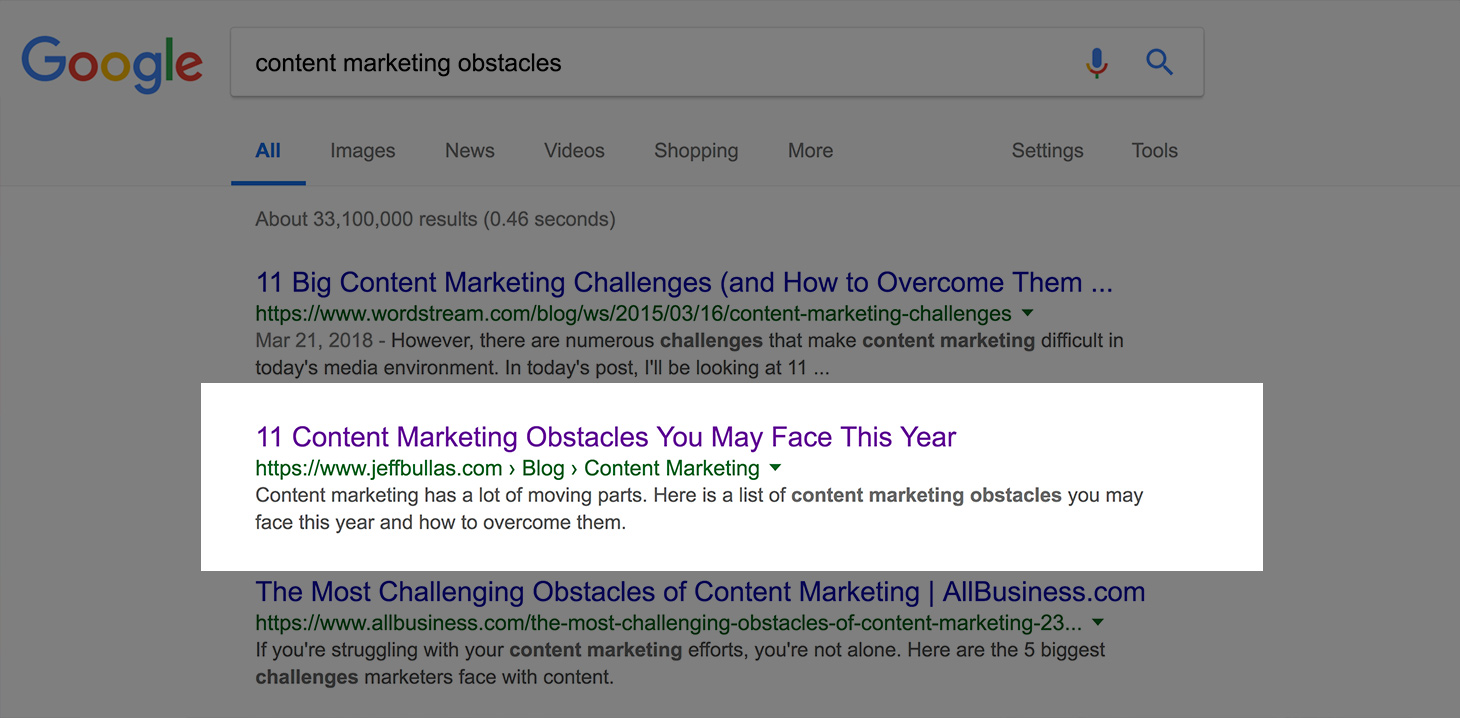Image resolution: width=1460 pixels, height=718 pixels.
Task: Open search Settings
Action: (x=1047, y=151)
